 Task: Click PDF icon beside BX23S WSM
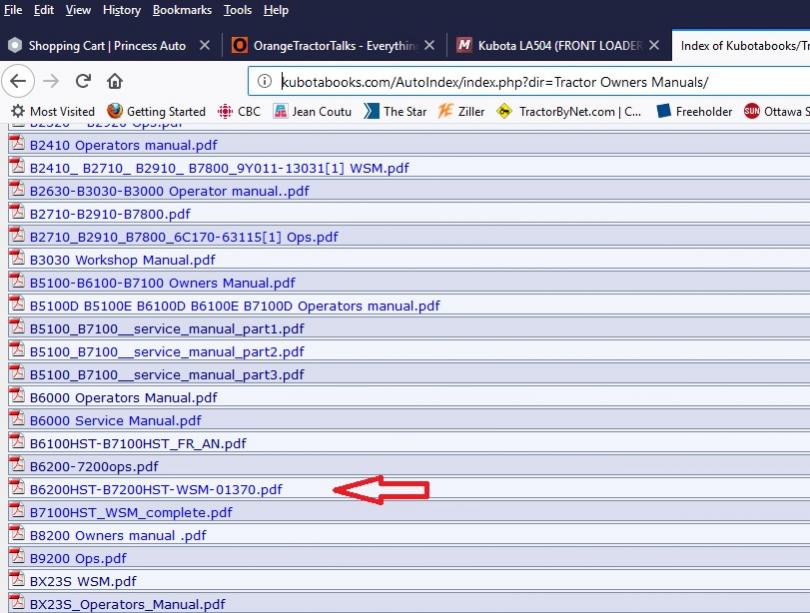pos(18,579)
